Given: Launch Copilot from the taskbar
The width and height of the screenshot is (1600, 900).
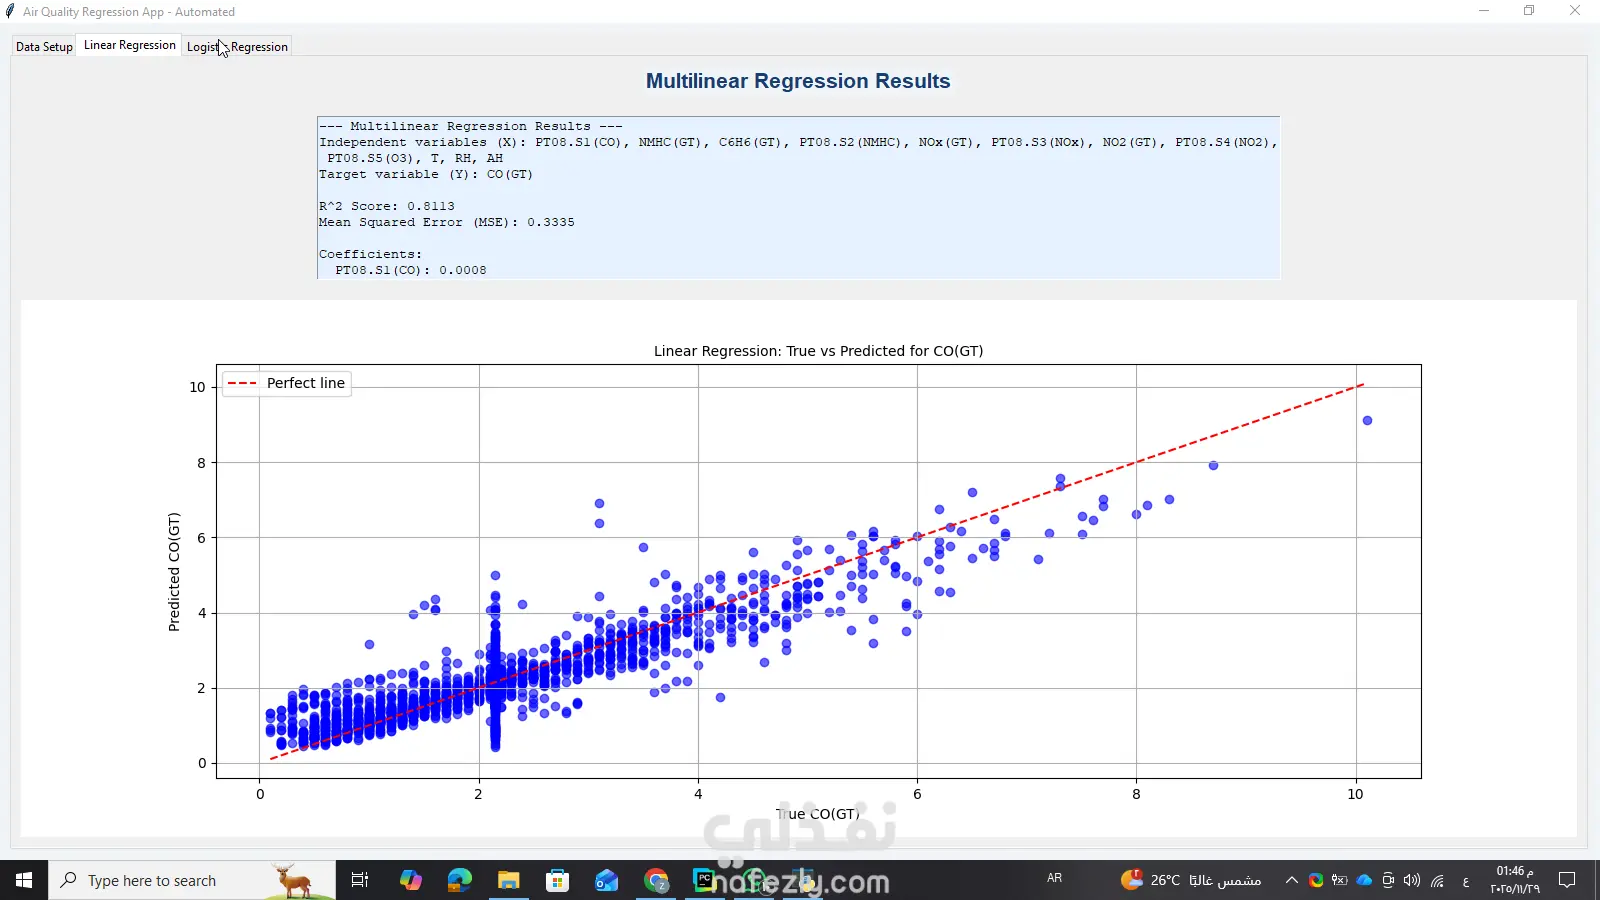Looking at the screenshot, I should [410, 880].
